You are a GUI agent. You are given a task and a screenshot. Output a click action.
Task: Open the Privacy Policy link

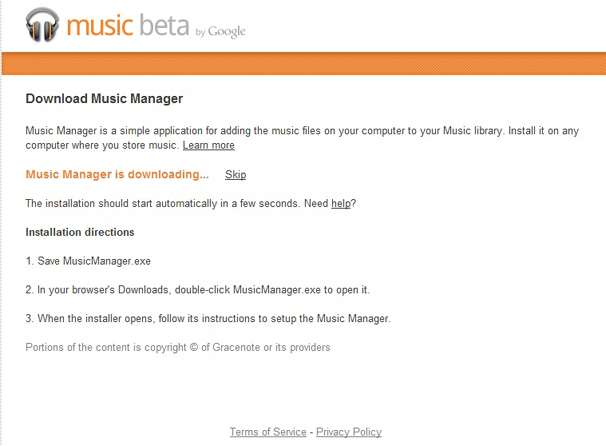[x=349, y=432]
